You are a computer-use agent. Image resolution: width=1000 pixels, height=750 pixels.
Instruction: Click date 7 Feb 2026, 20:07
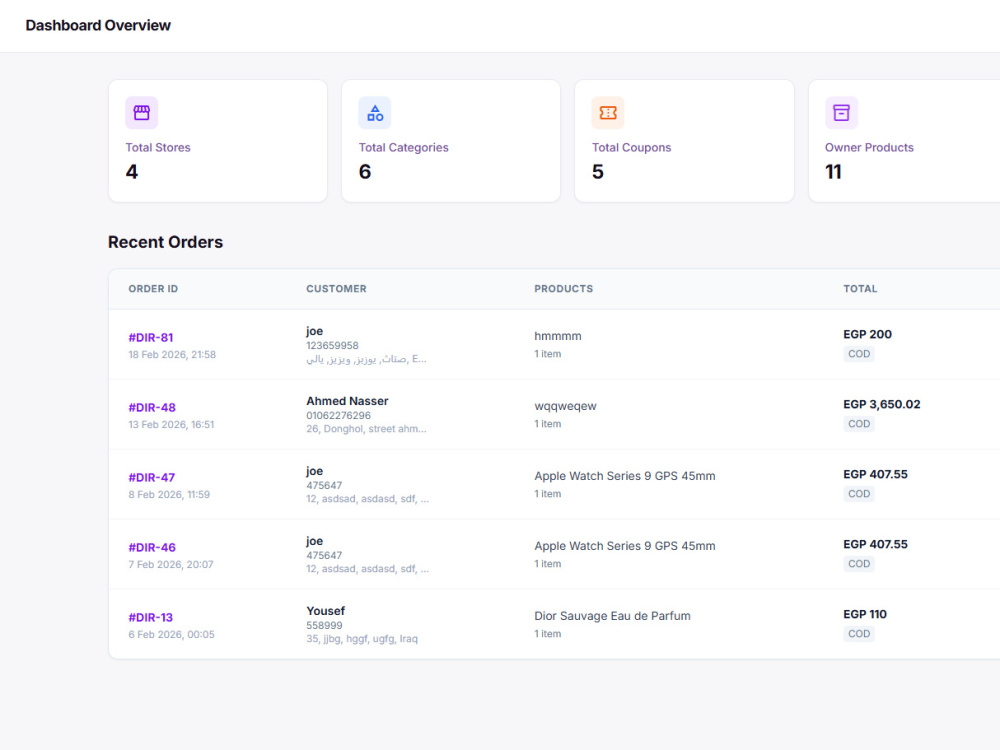[x=170, y=565]
